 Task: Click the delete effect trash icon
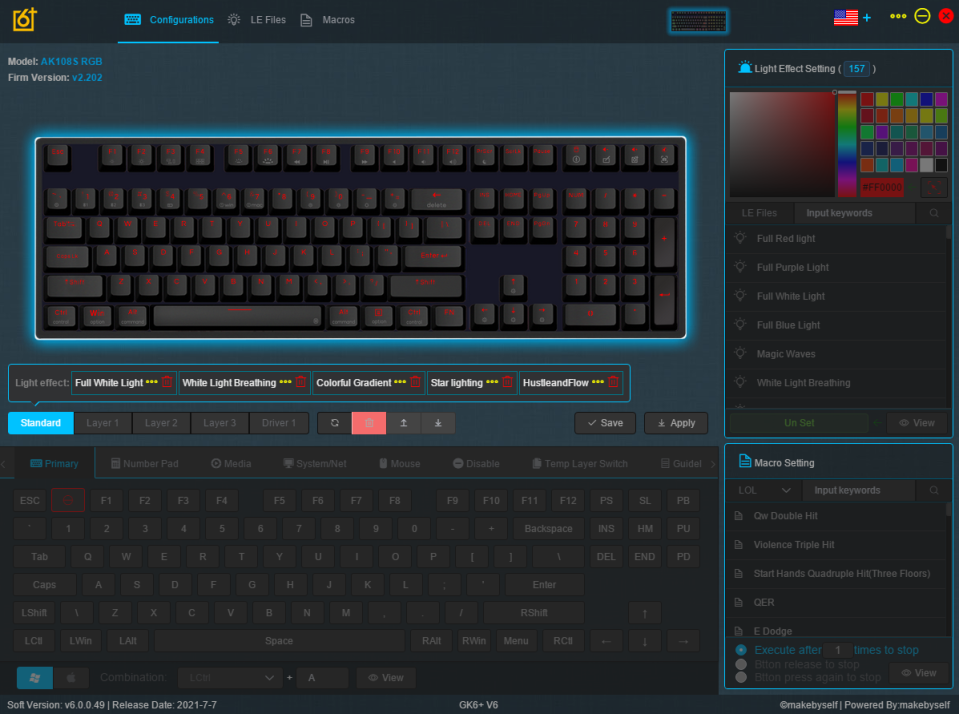368,423
